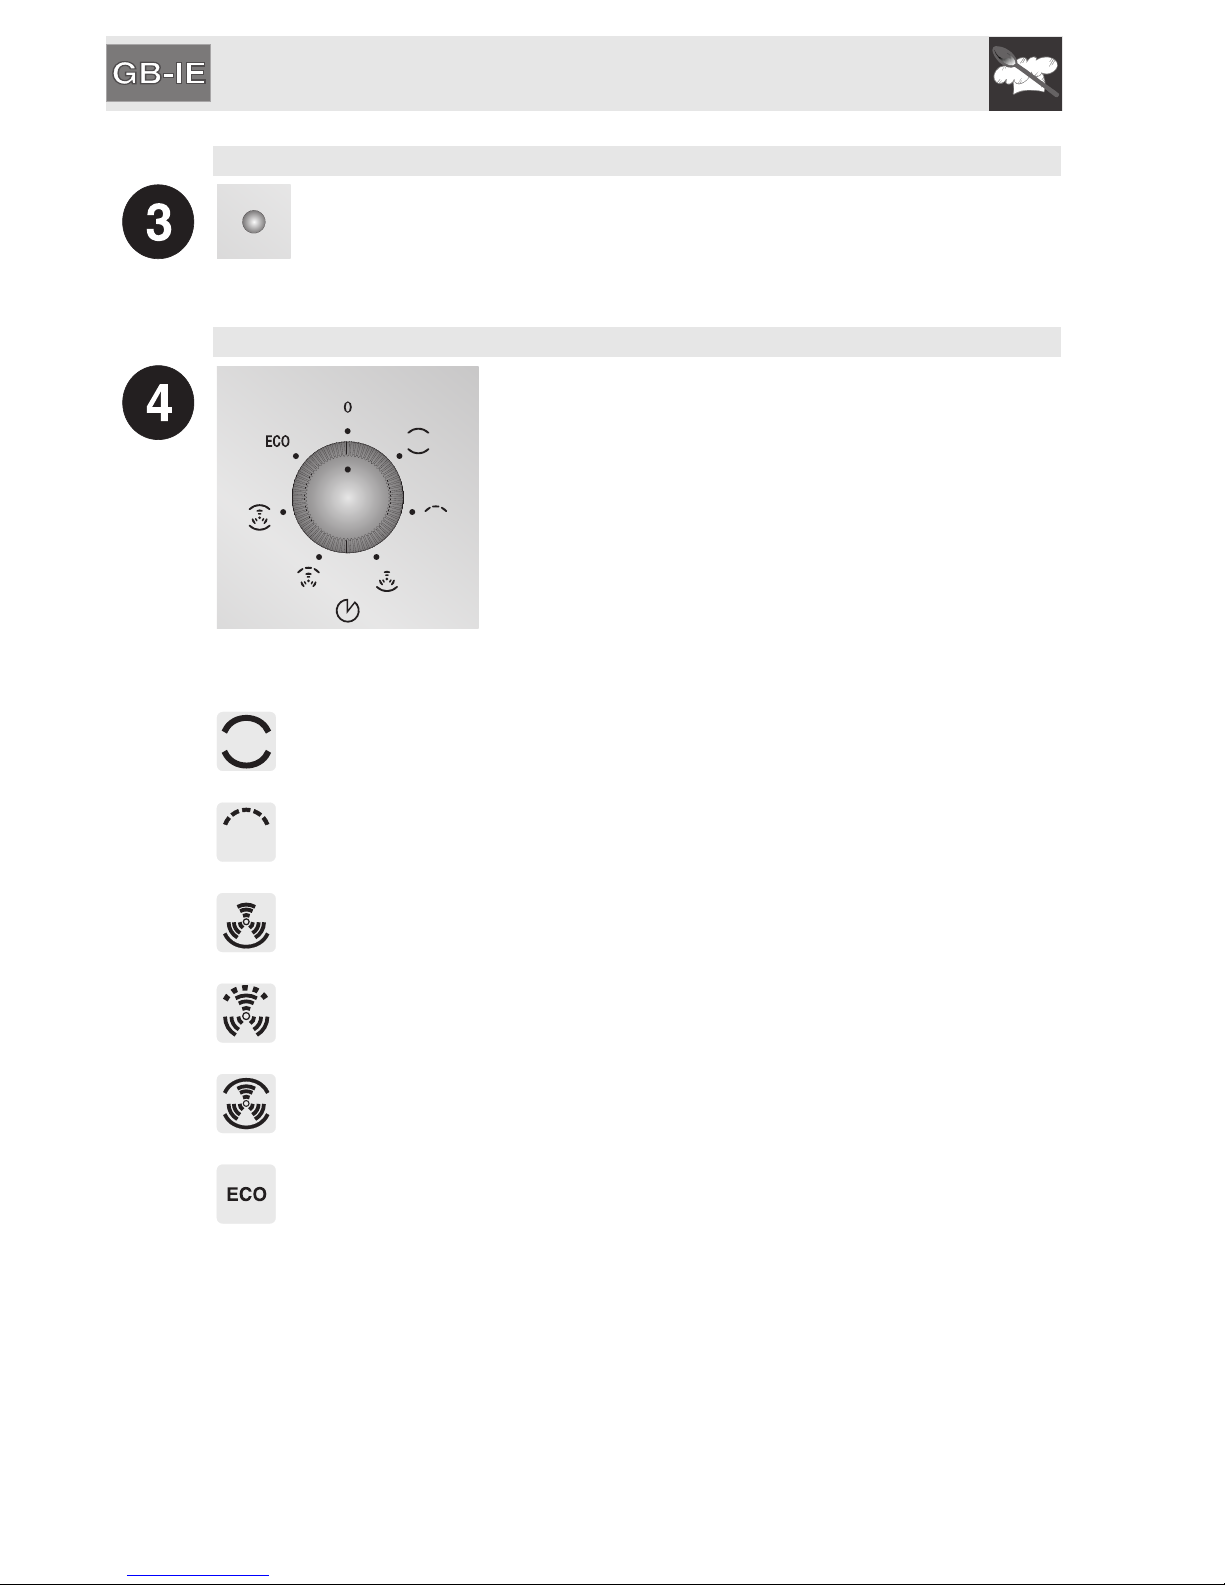Screen dimensions: 1225x1585
Task: Click the round indicator light image
Action: coord(254,222)
